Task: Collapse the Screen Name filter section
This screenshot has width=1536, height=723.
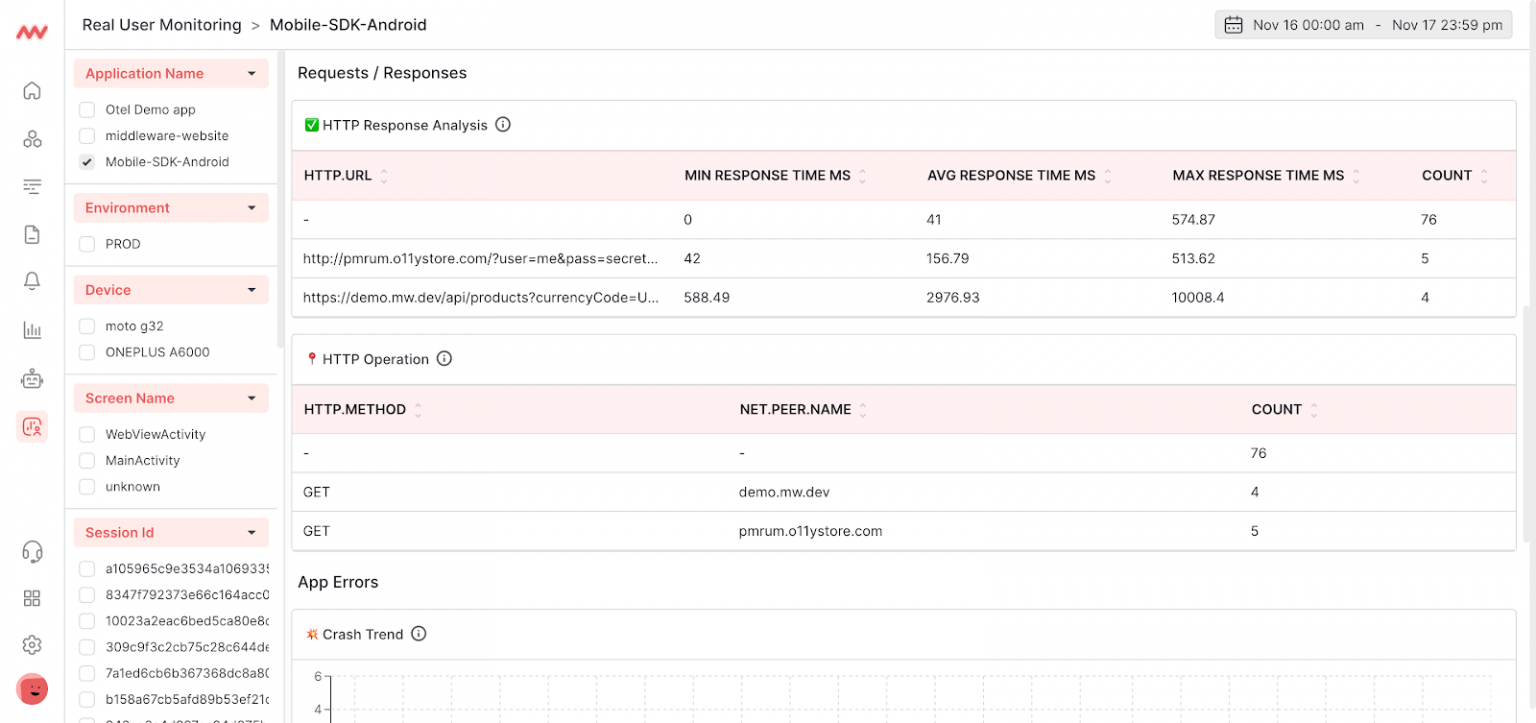Action: point(251,398)
